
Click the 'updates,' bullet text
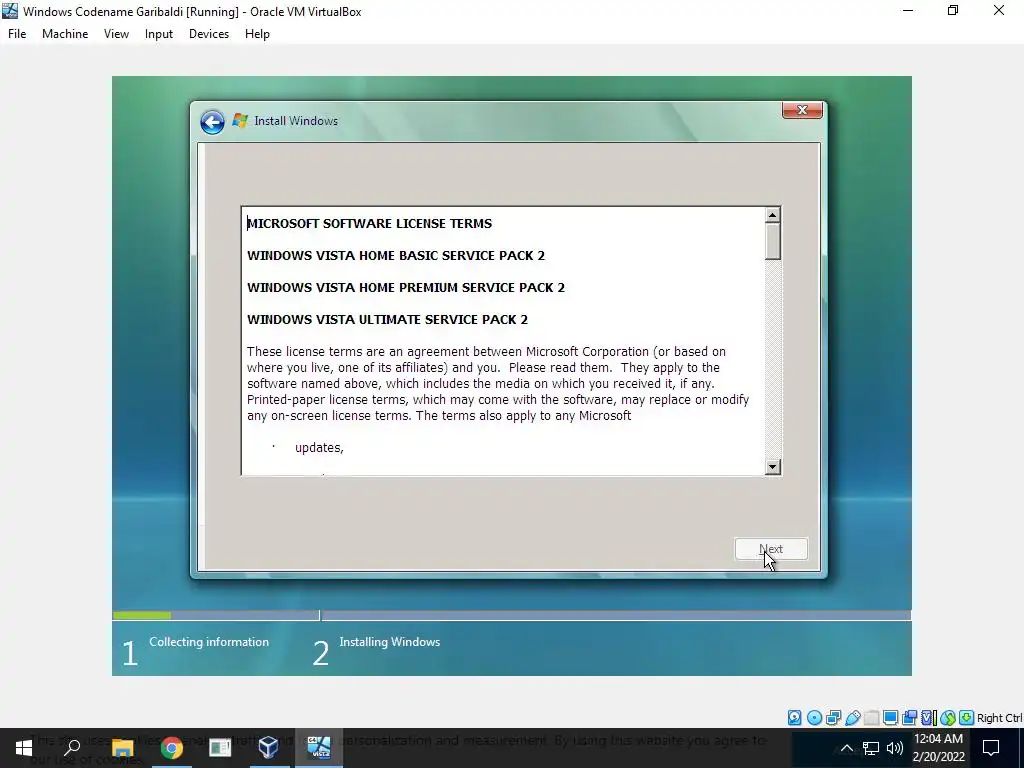(319, 447)
